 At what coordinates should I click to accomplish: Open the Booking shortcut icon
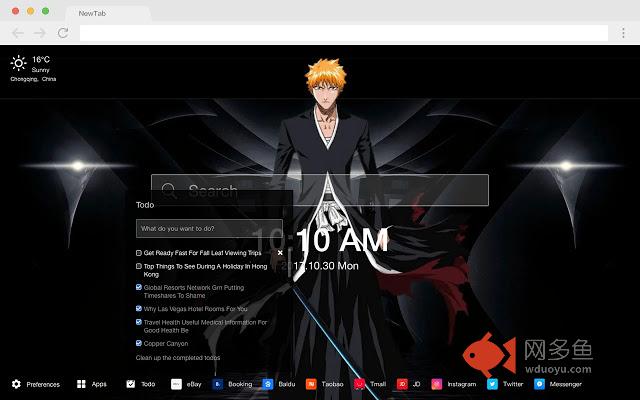218,384
